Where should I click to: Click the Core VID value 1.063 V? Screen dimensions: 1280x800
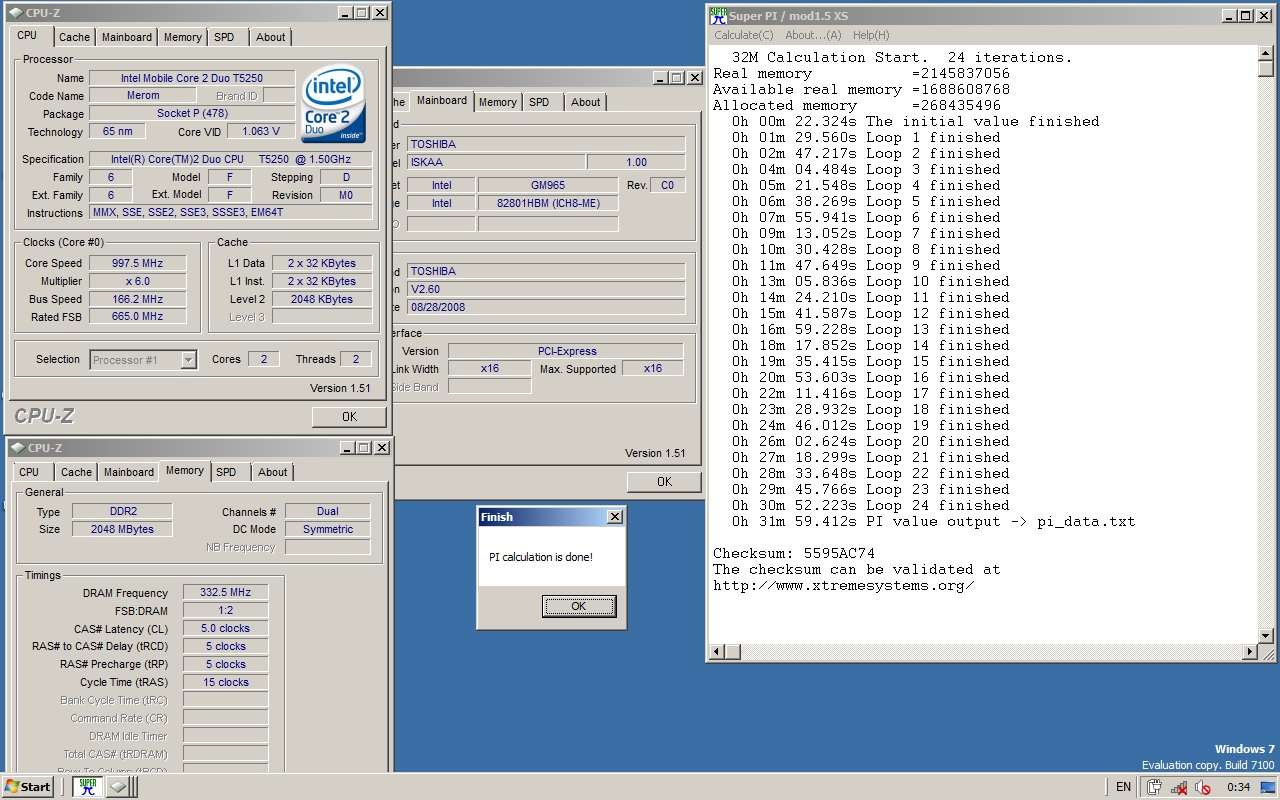coord(261,132)
